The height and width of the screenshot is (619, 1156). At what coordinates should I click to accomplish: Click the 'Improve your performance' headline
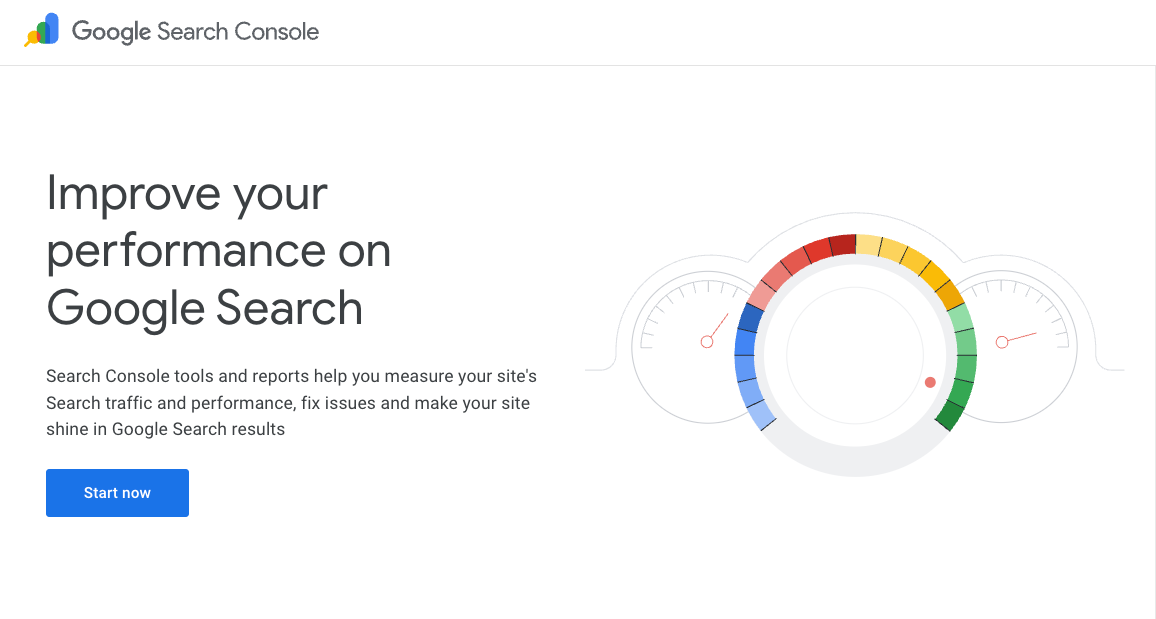(x=218, y=250)
